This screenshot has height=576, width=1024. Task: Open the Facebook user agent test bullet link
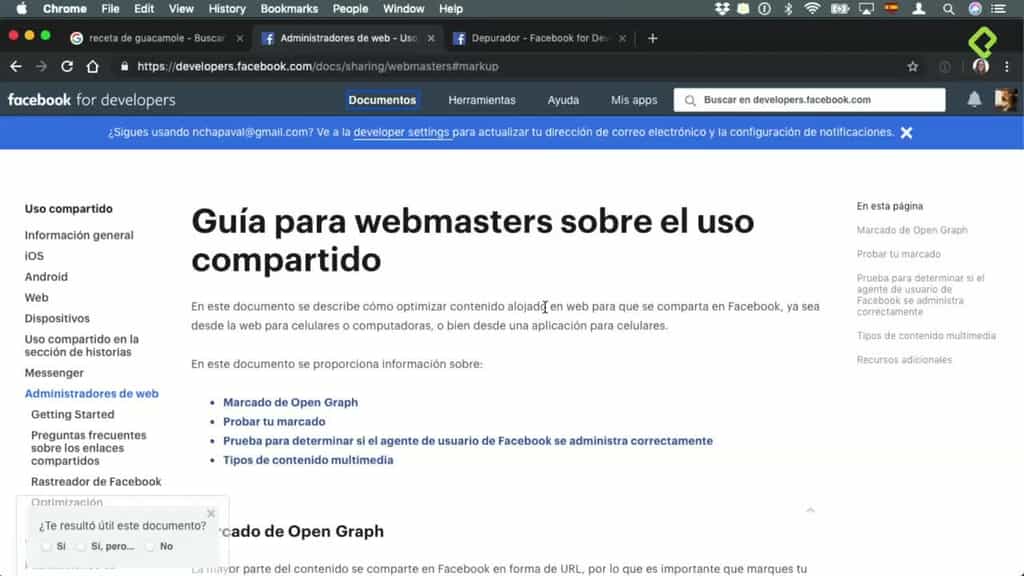point(468,441)
